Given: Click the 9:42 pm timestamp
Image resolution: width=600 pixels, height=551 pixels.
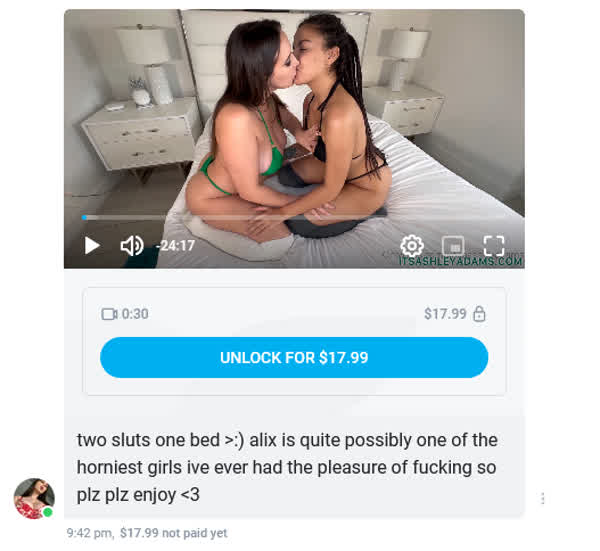Looking at the screenshot, I should [90, 533].
